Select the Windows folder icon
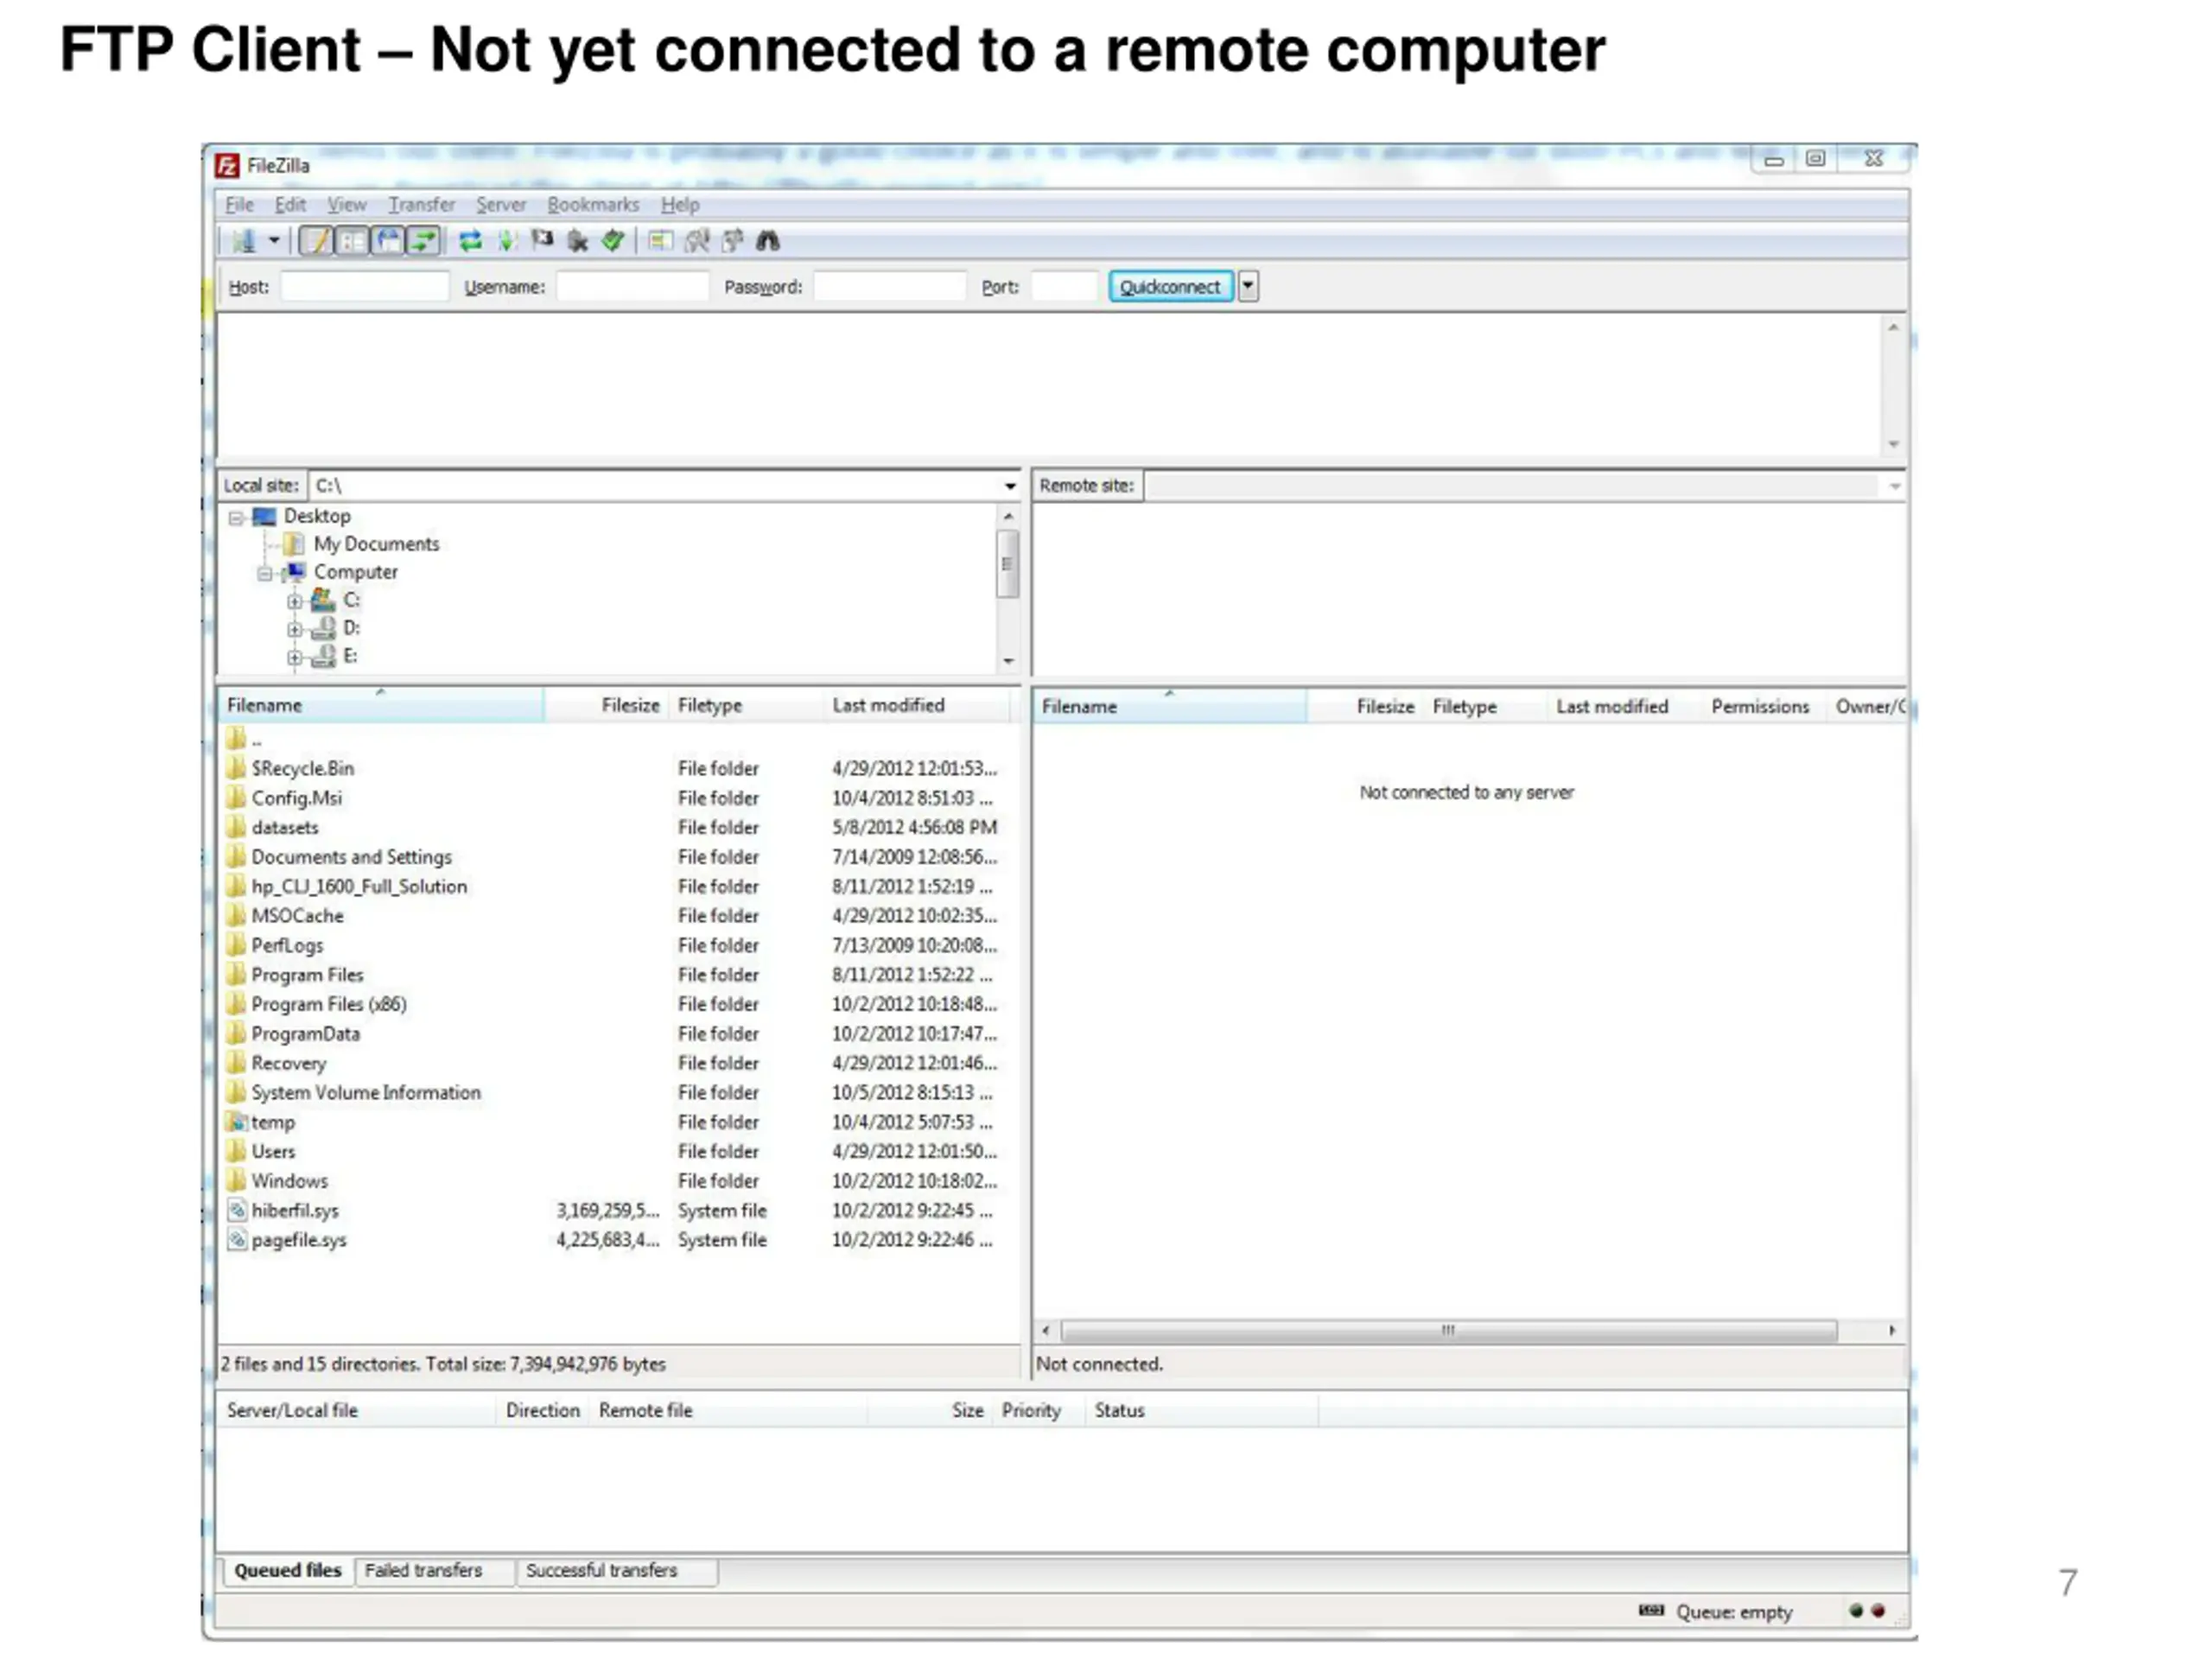The image size is (2212, 1659). [236, 1181]
